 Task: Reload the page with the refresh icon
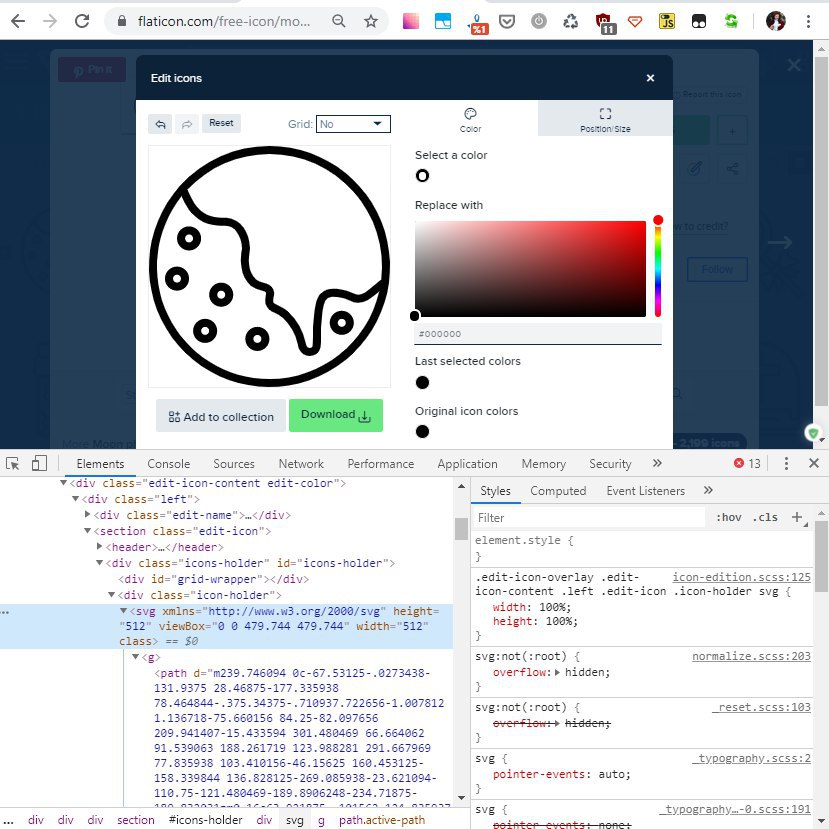point(82,21)
